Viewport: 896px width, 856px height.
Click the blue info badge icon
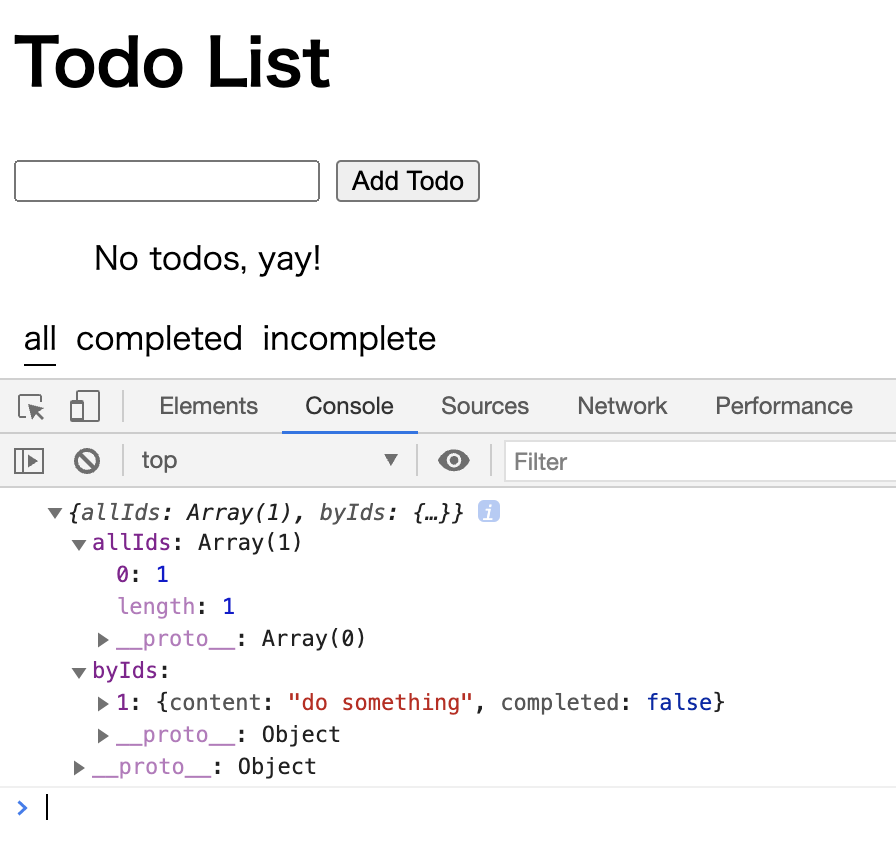pyautogui.click(x=489, y=512)
